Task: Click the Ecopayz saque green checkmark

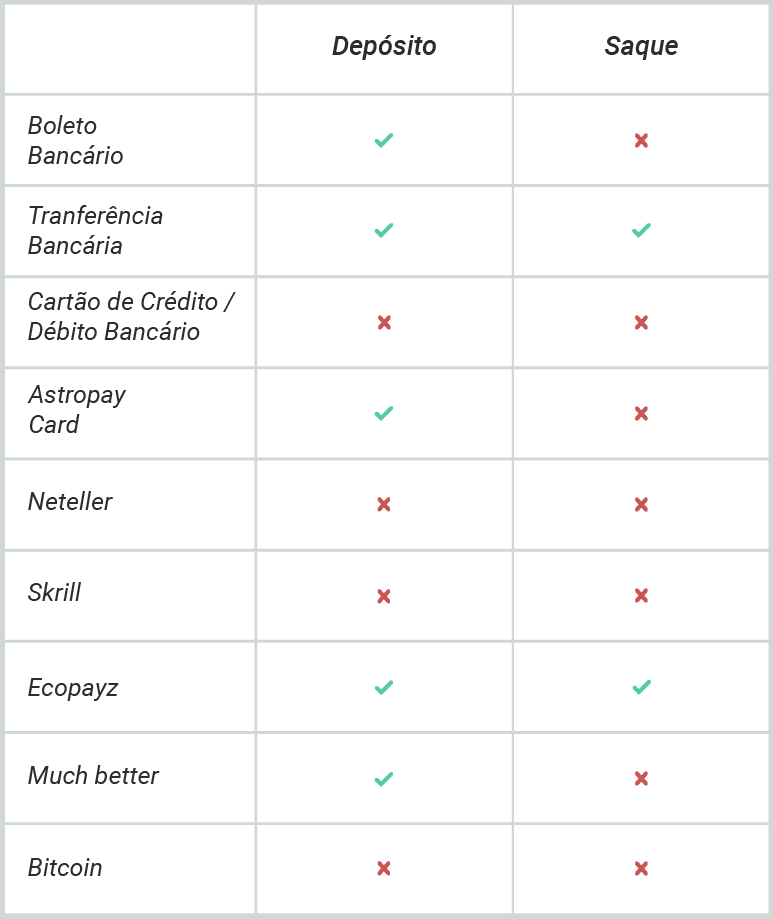Action: tap(641, 687)
